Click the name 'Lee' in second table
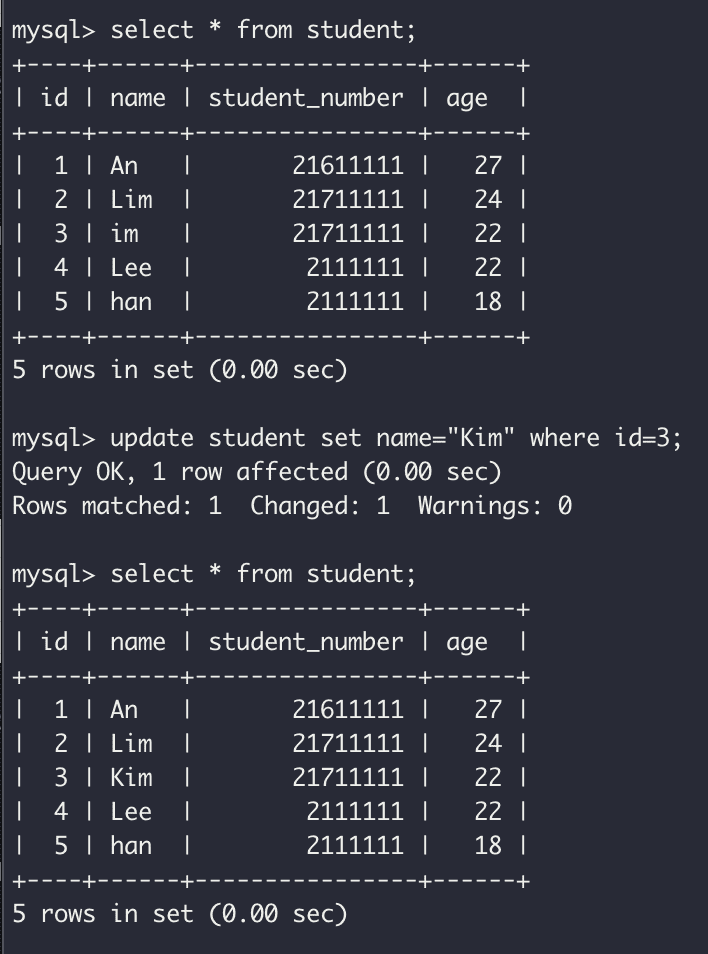This screenshot has width=708, height=954. pyautogui.click(x=131, y=812)
